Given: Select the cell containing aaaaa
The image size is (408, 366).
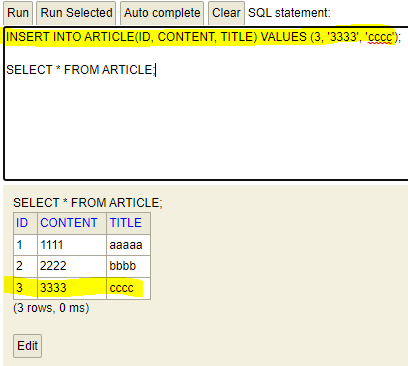Looking at the screenshot, I should (x=128, y=245).
